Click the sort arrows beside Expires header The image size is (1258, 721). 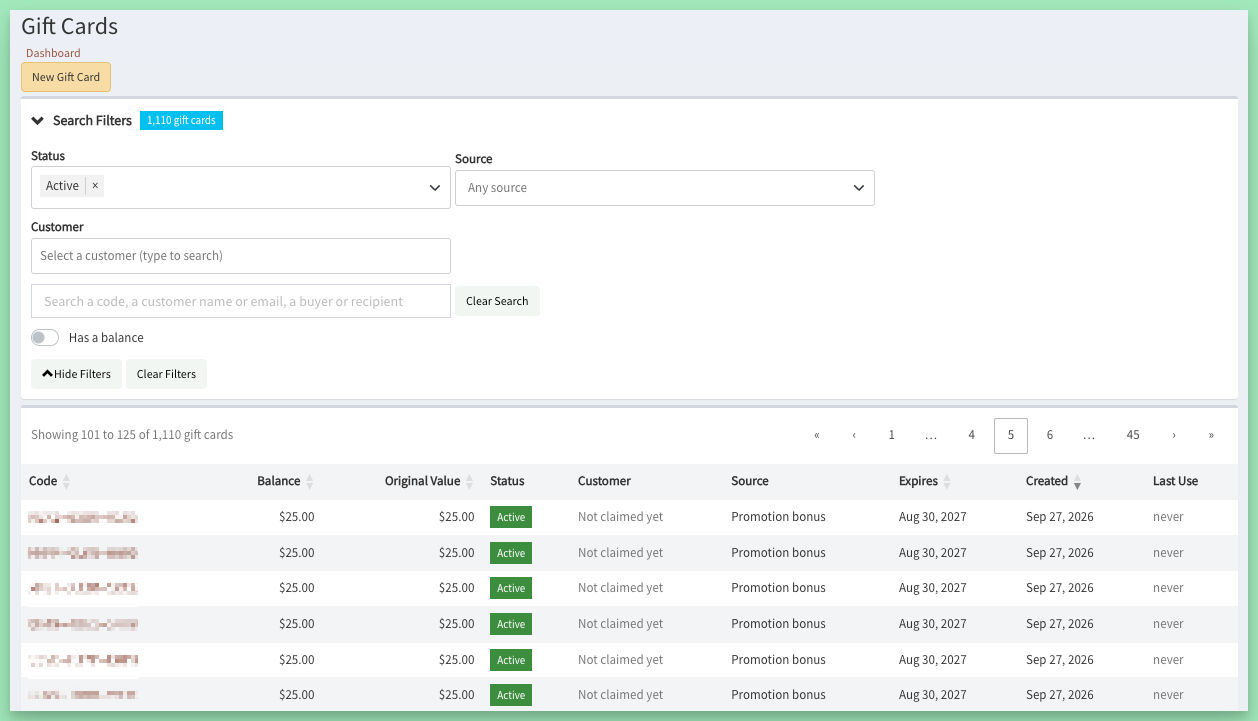coord(947,482)
